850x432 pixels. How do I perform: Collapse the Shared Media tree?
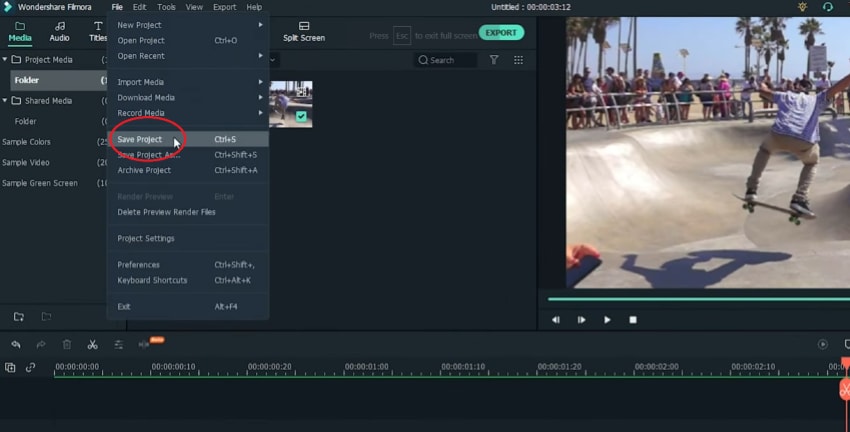click(5, 100)
